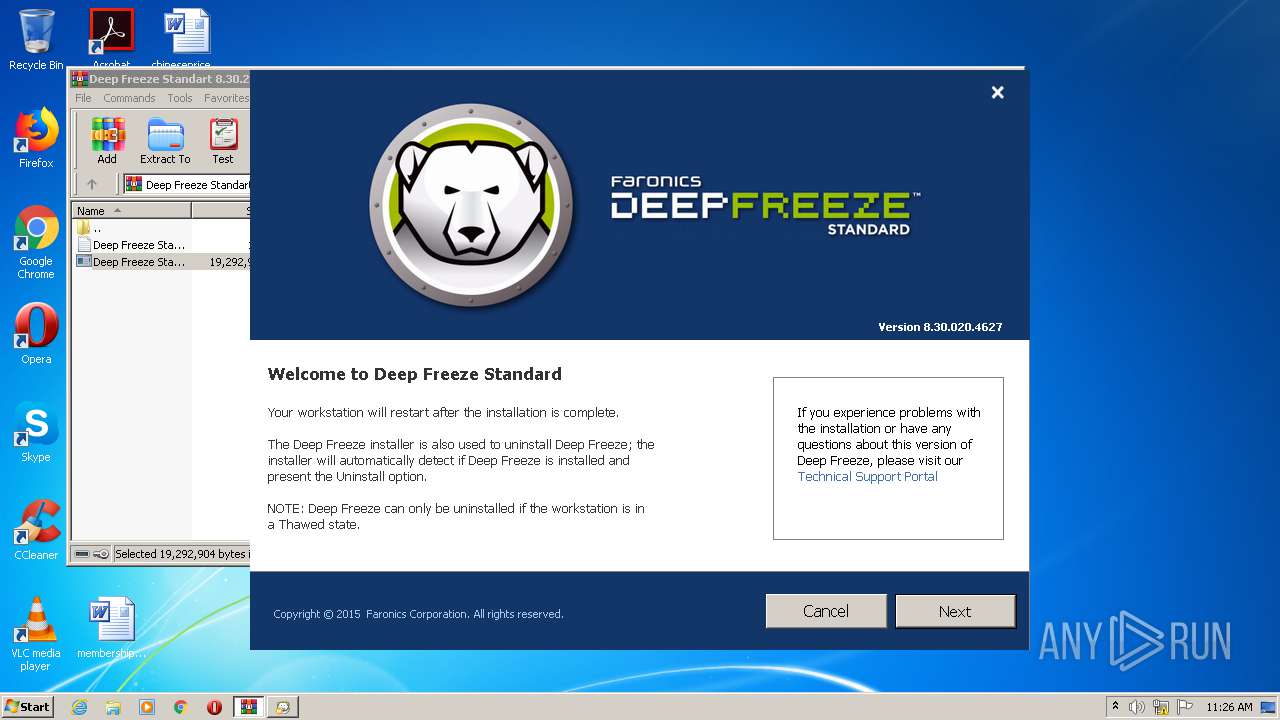Click the volume speaker tray icon
This screenshot has width=1280, height=720.
tap(1137, 707)
